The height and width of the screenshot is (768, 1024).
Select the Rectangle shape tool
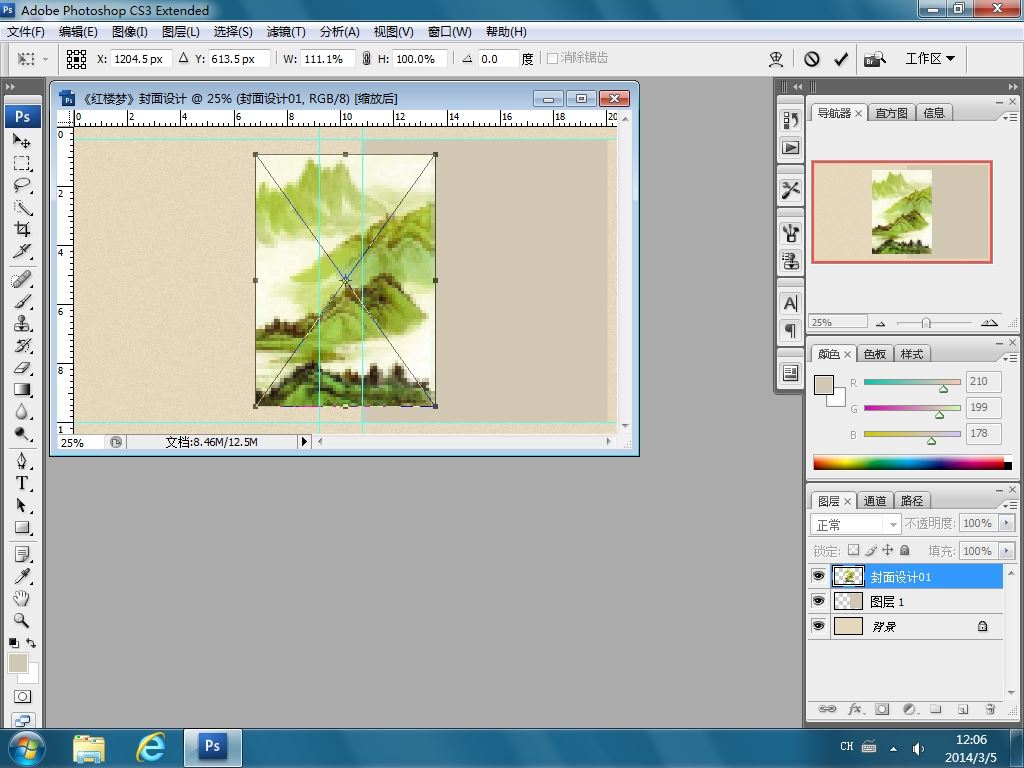[x=22, y=528]
